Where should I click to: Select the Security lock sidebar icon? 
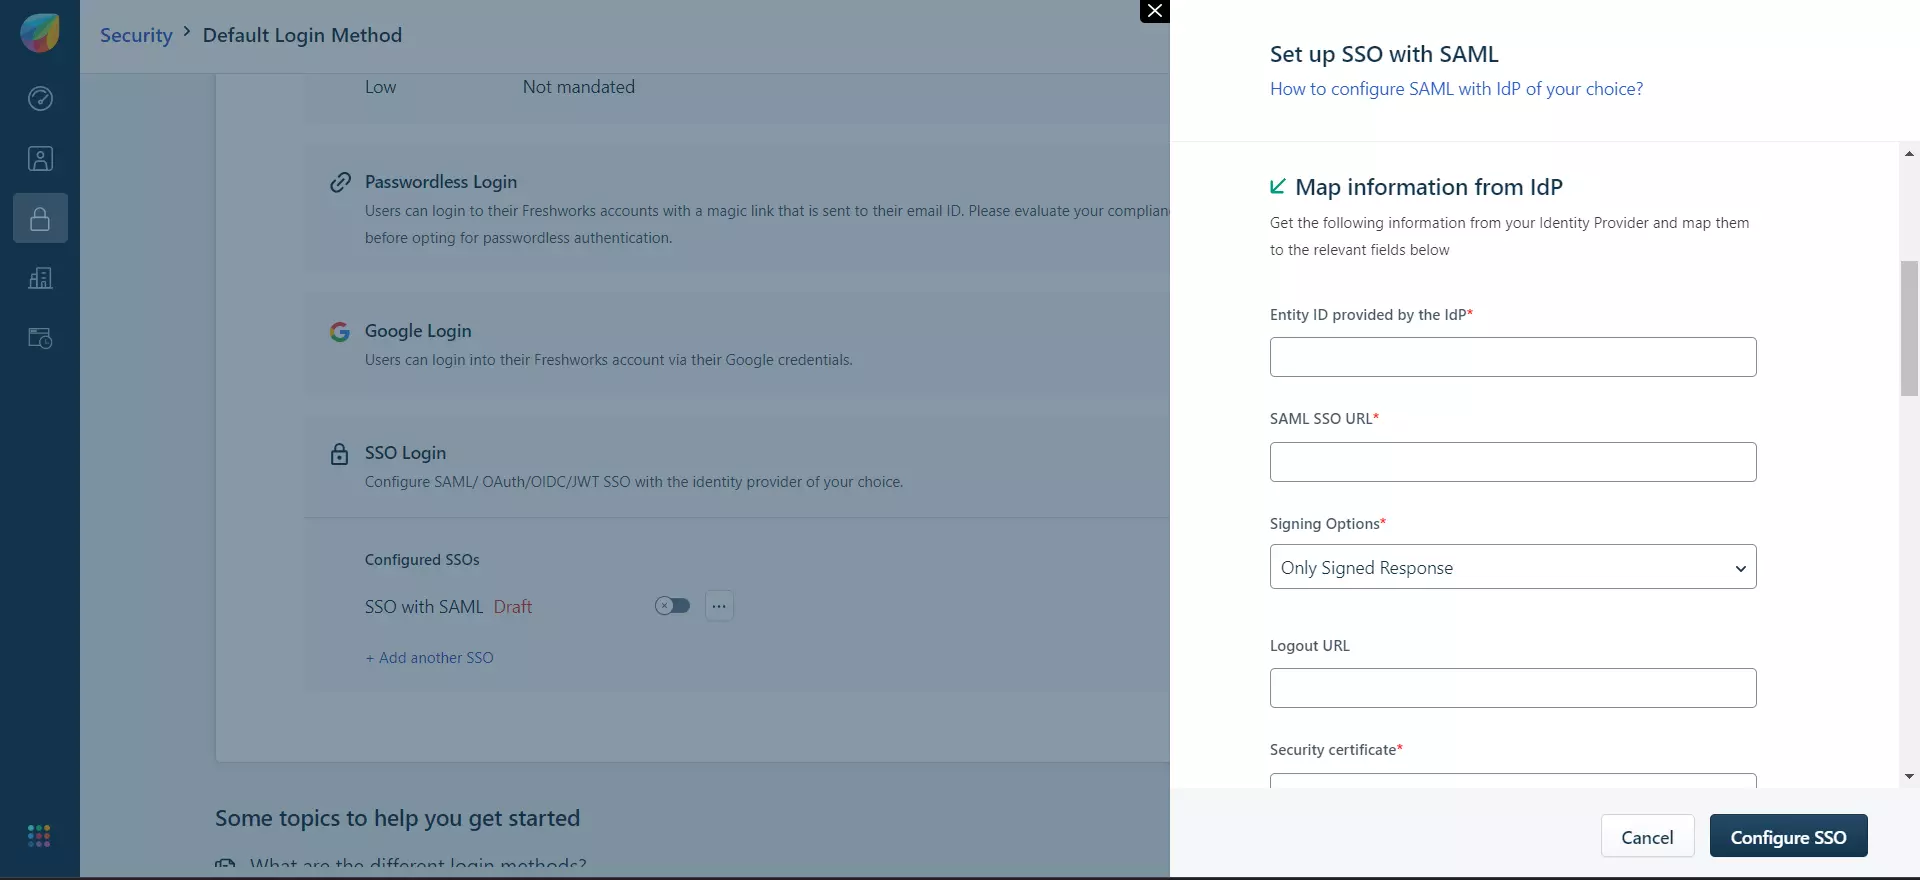[x=40, y=218]
